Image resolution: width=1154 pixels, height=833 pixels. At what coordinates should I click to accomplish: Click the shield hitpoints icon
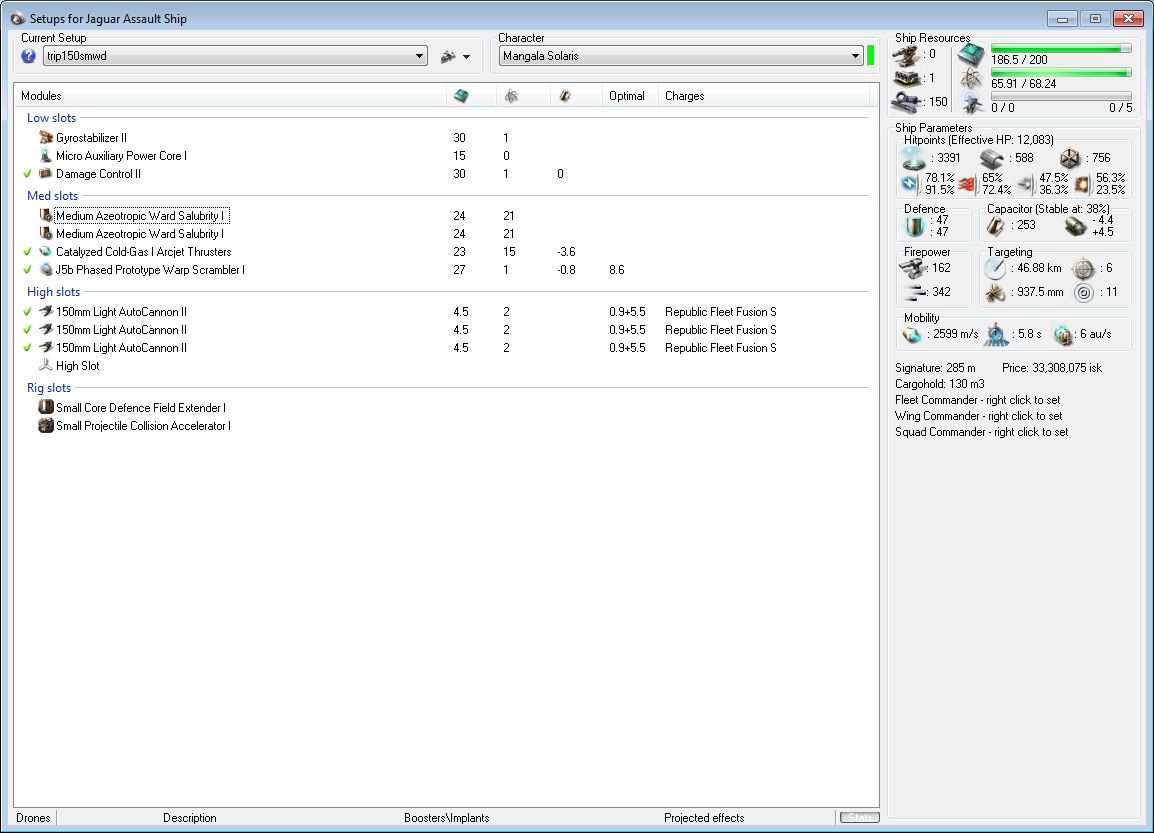pyautogui.click(x=915, y=158)
